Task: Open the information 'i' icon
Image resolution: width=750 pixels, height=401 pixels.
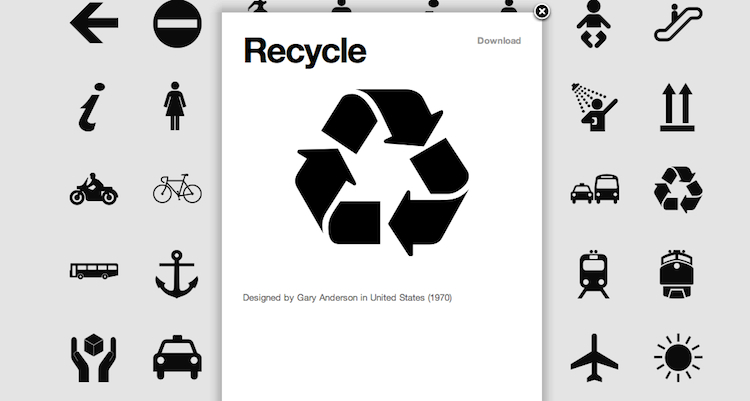Action: click(91, 106)
